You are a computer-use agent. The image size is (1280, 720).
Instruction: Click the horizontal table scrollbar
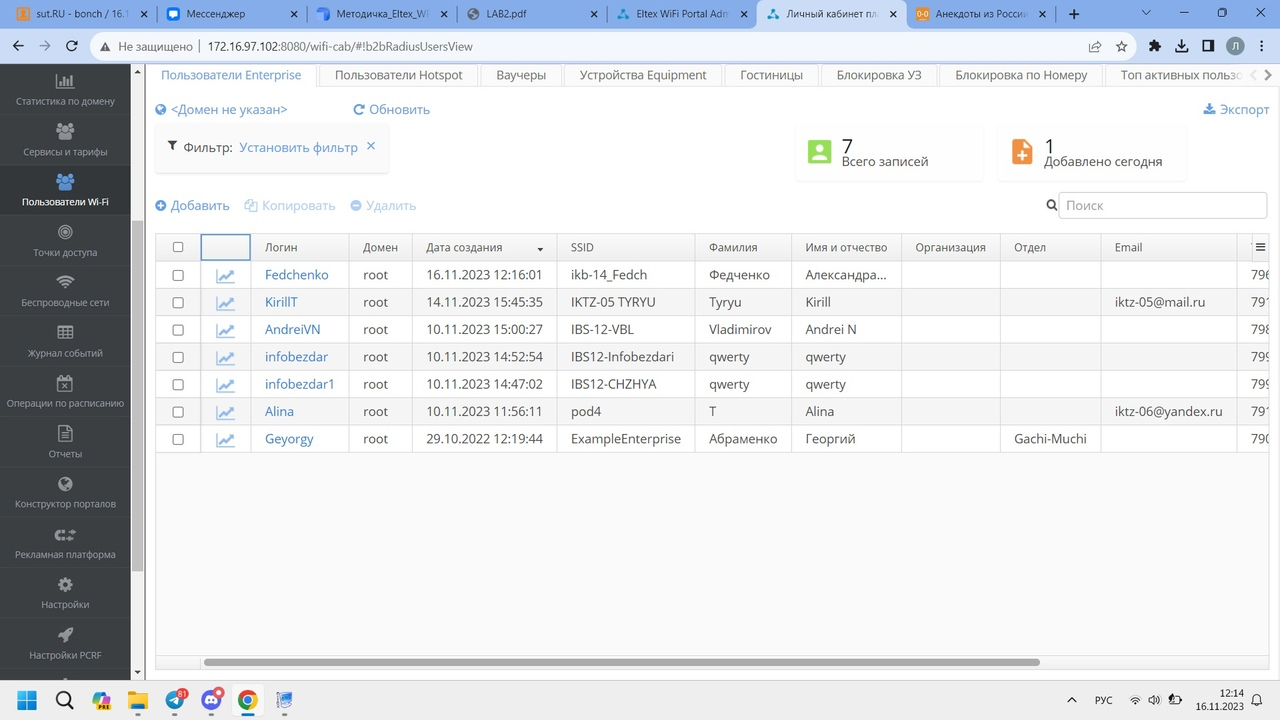[621, 662]
